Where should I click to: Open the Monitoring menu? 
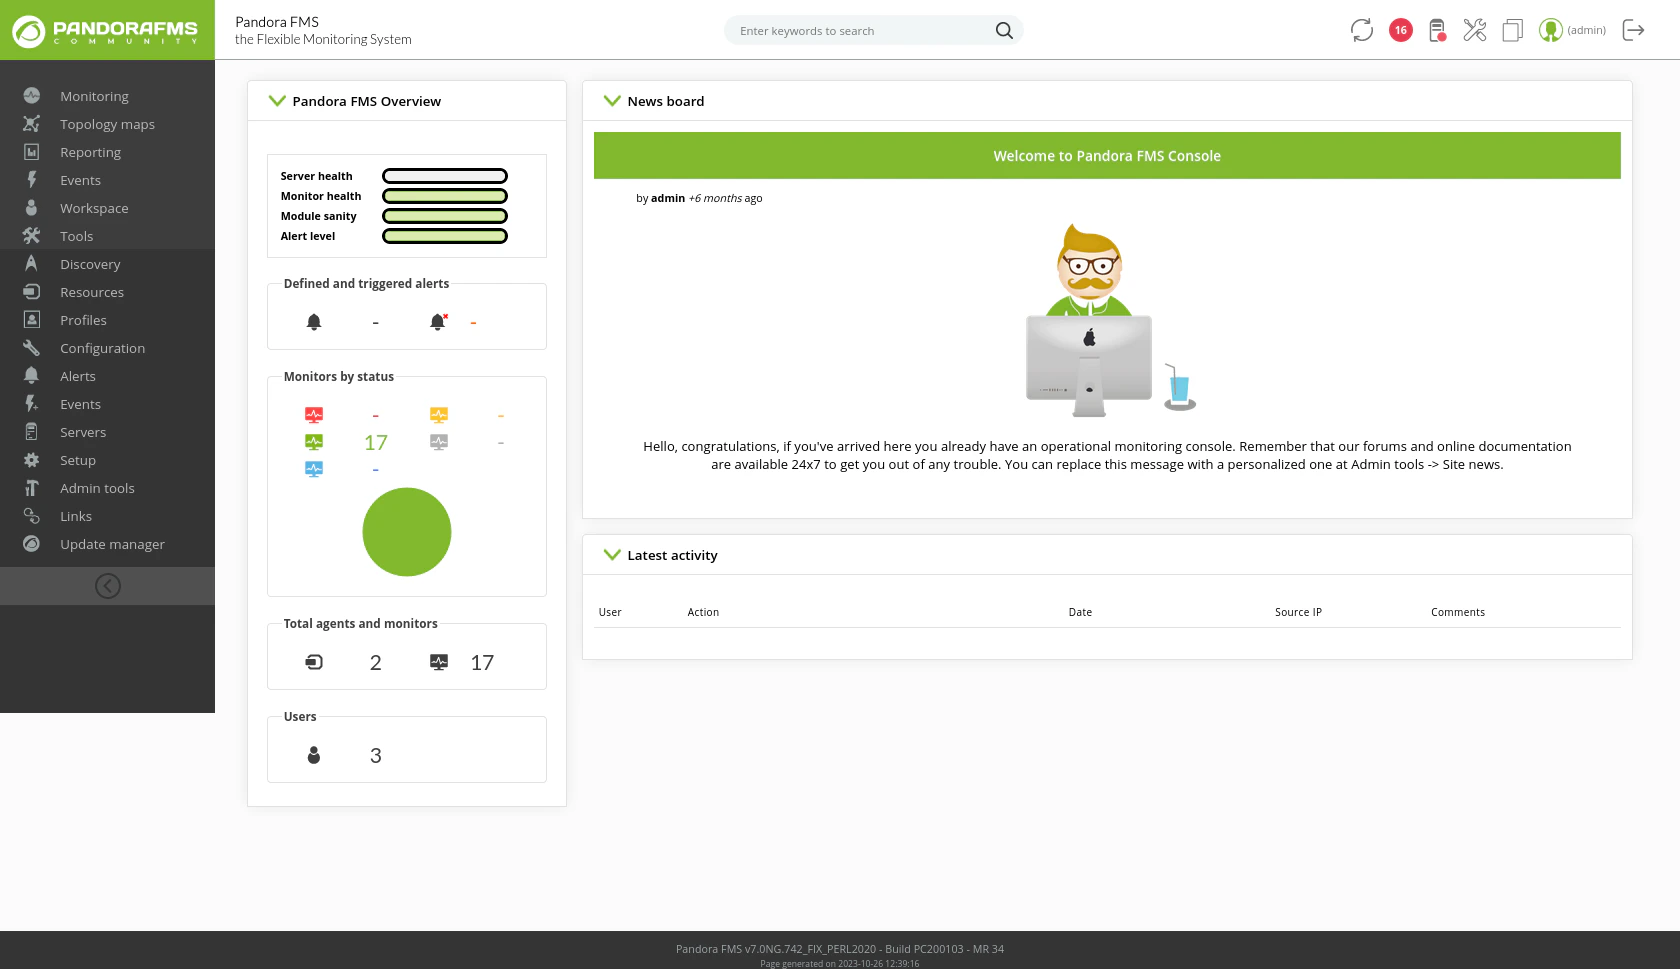(x=94, y=96)
